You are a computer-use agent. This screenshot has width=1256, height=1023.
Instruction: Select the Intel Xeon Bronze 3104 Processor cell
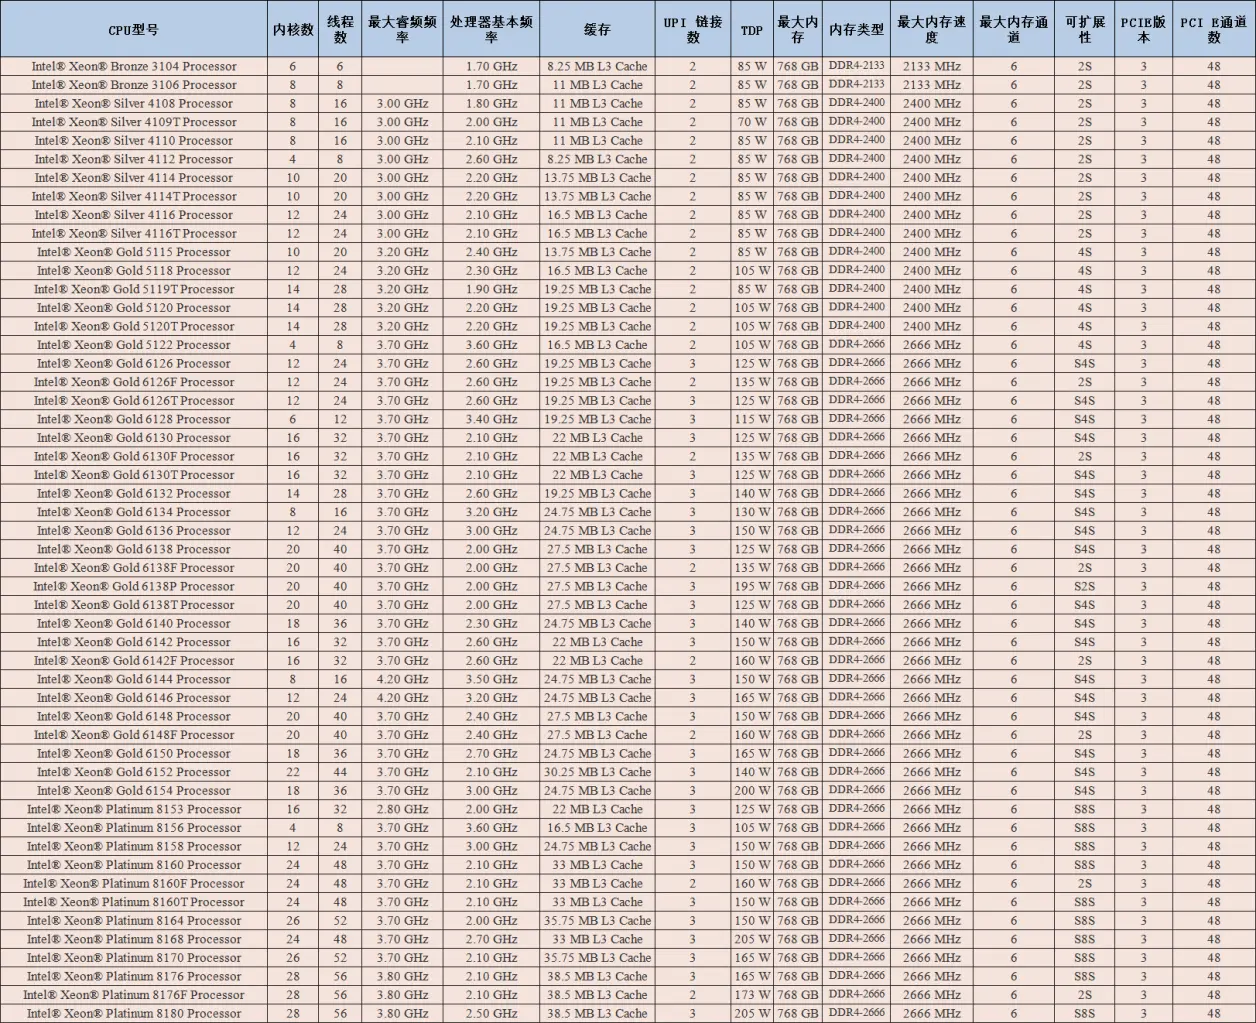[134, 67]
